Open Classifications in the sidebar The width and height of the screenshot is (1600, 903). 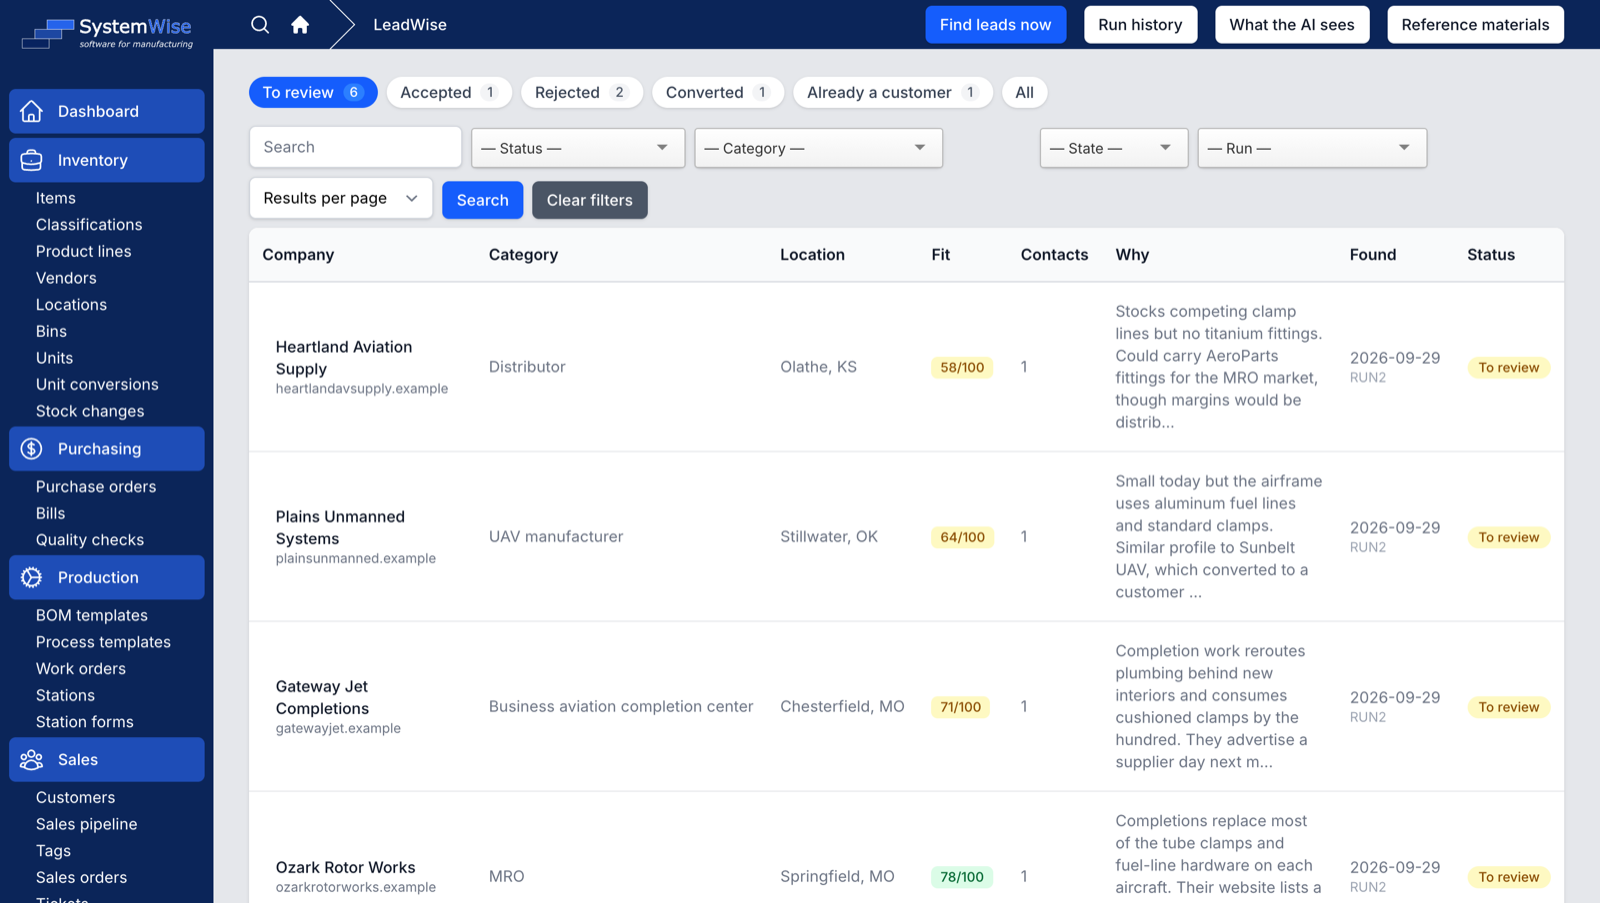(x=89, y=225)
